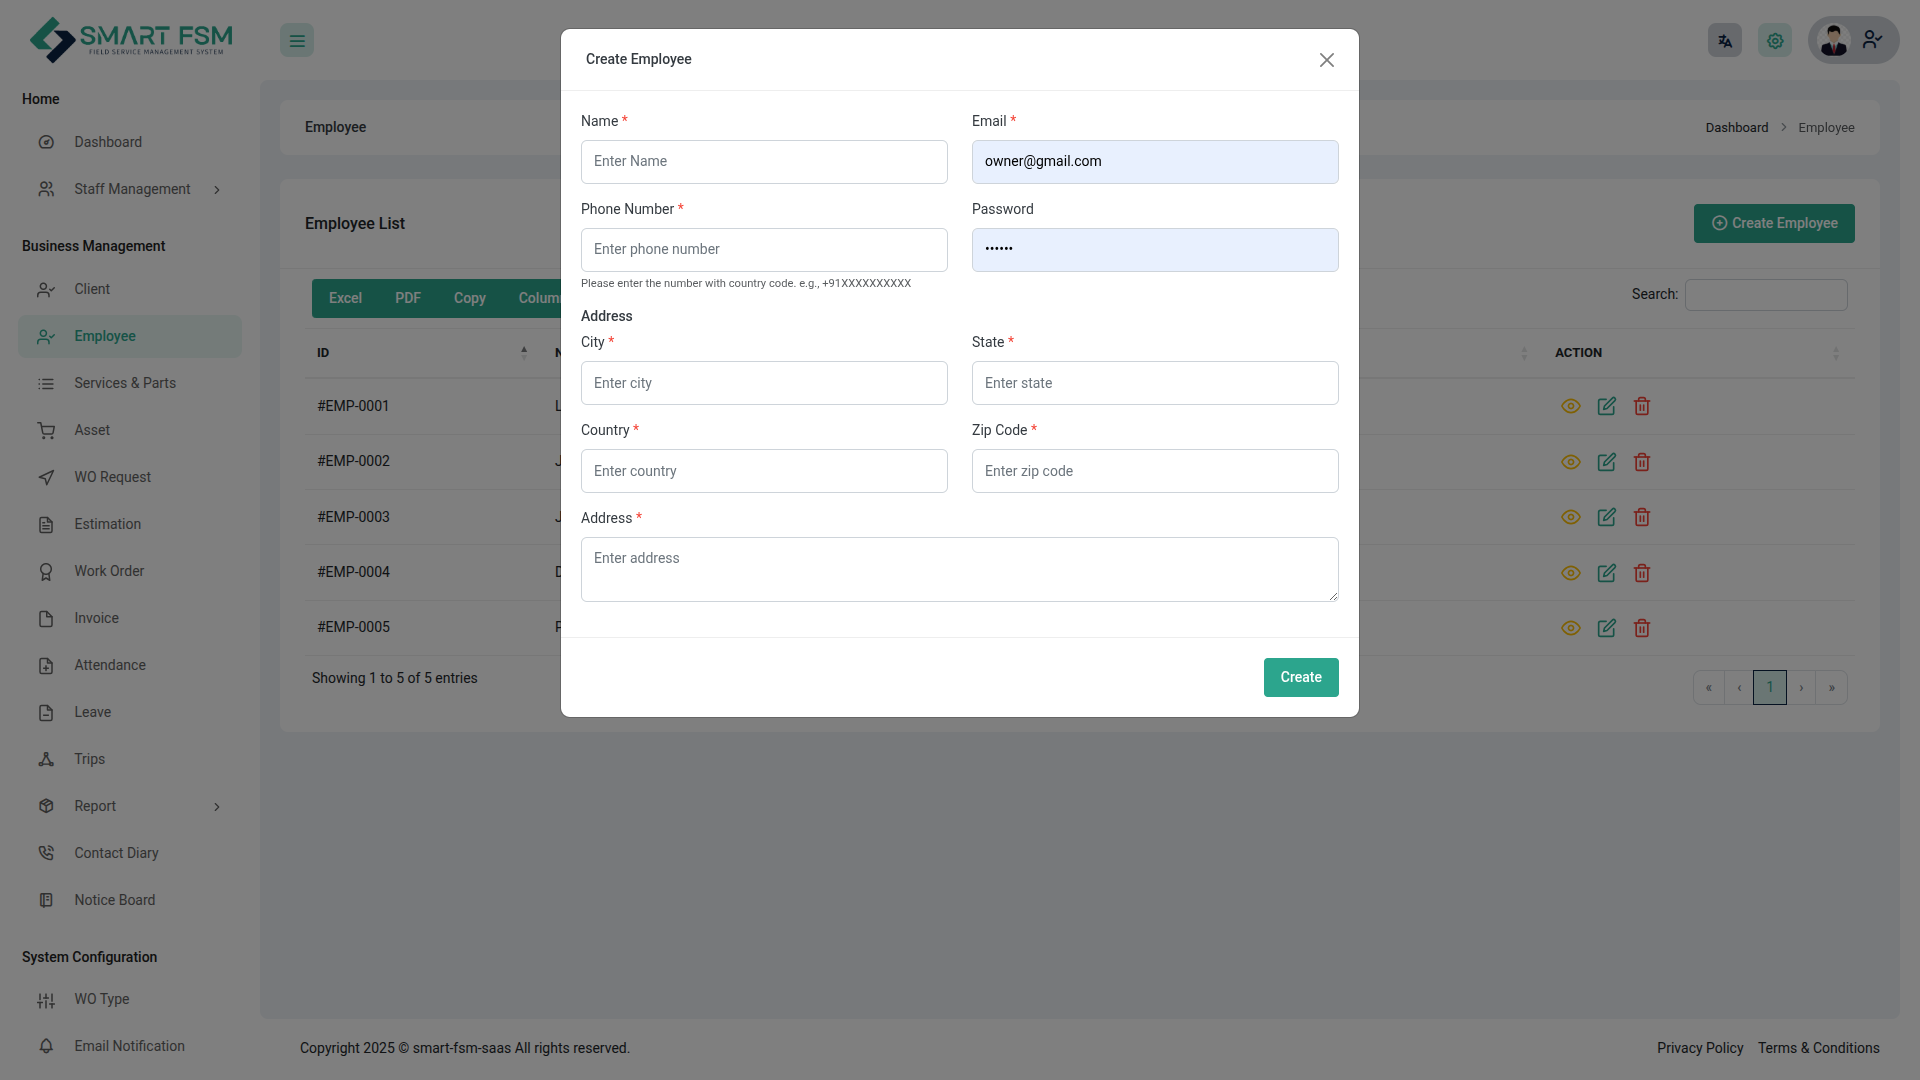Open the language translation icon
This screenshot has height=1080, width=1920.
(x=1724, y=41)
